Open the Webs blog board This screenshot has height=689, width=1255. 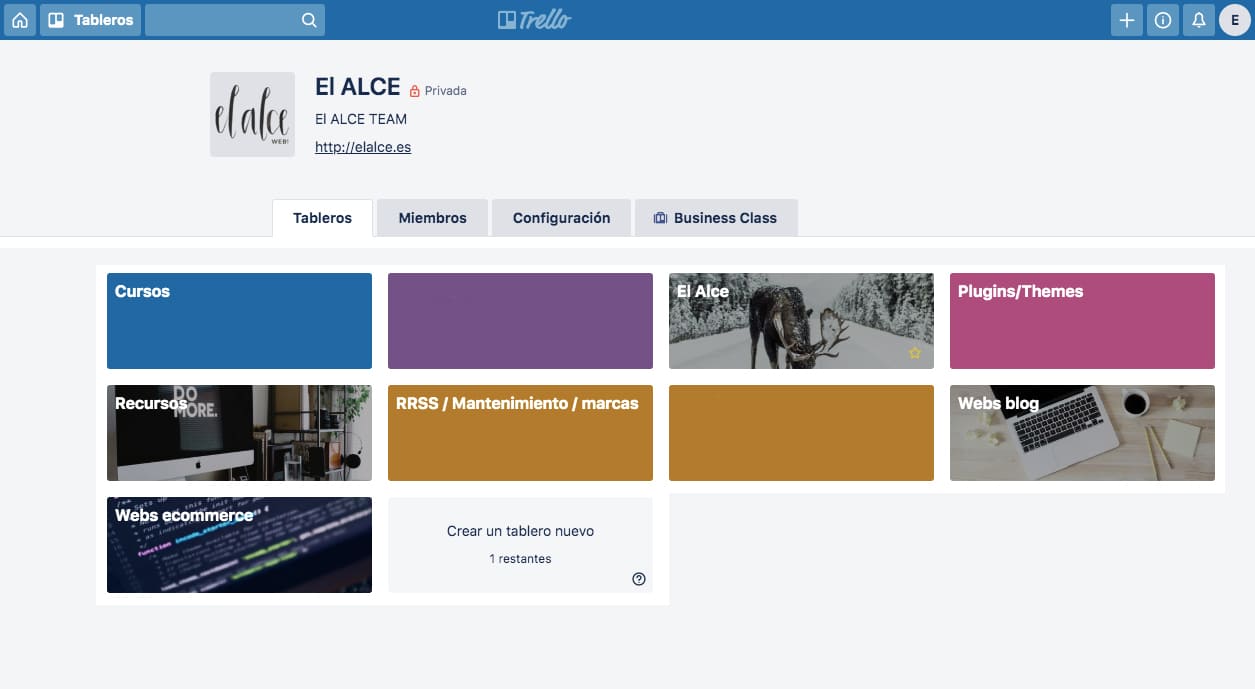point(1082,433)
